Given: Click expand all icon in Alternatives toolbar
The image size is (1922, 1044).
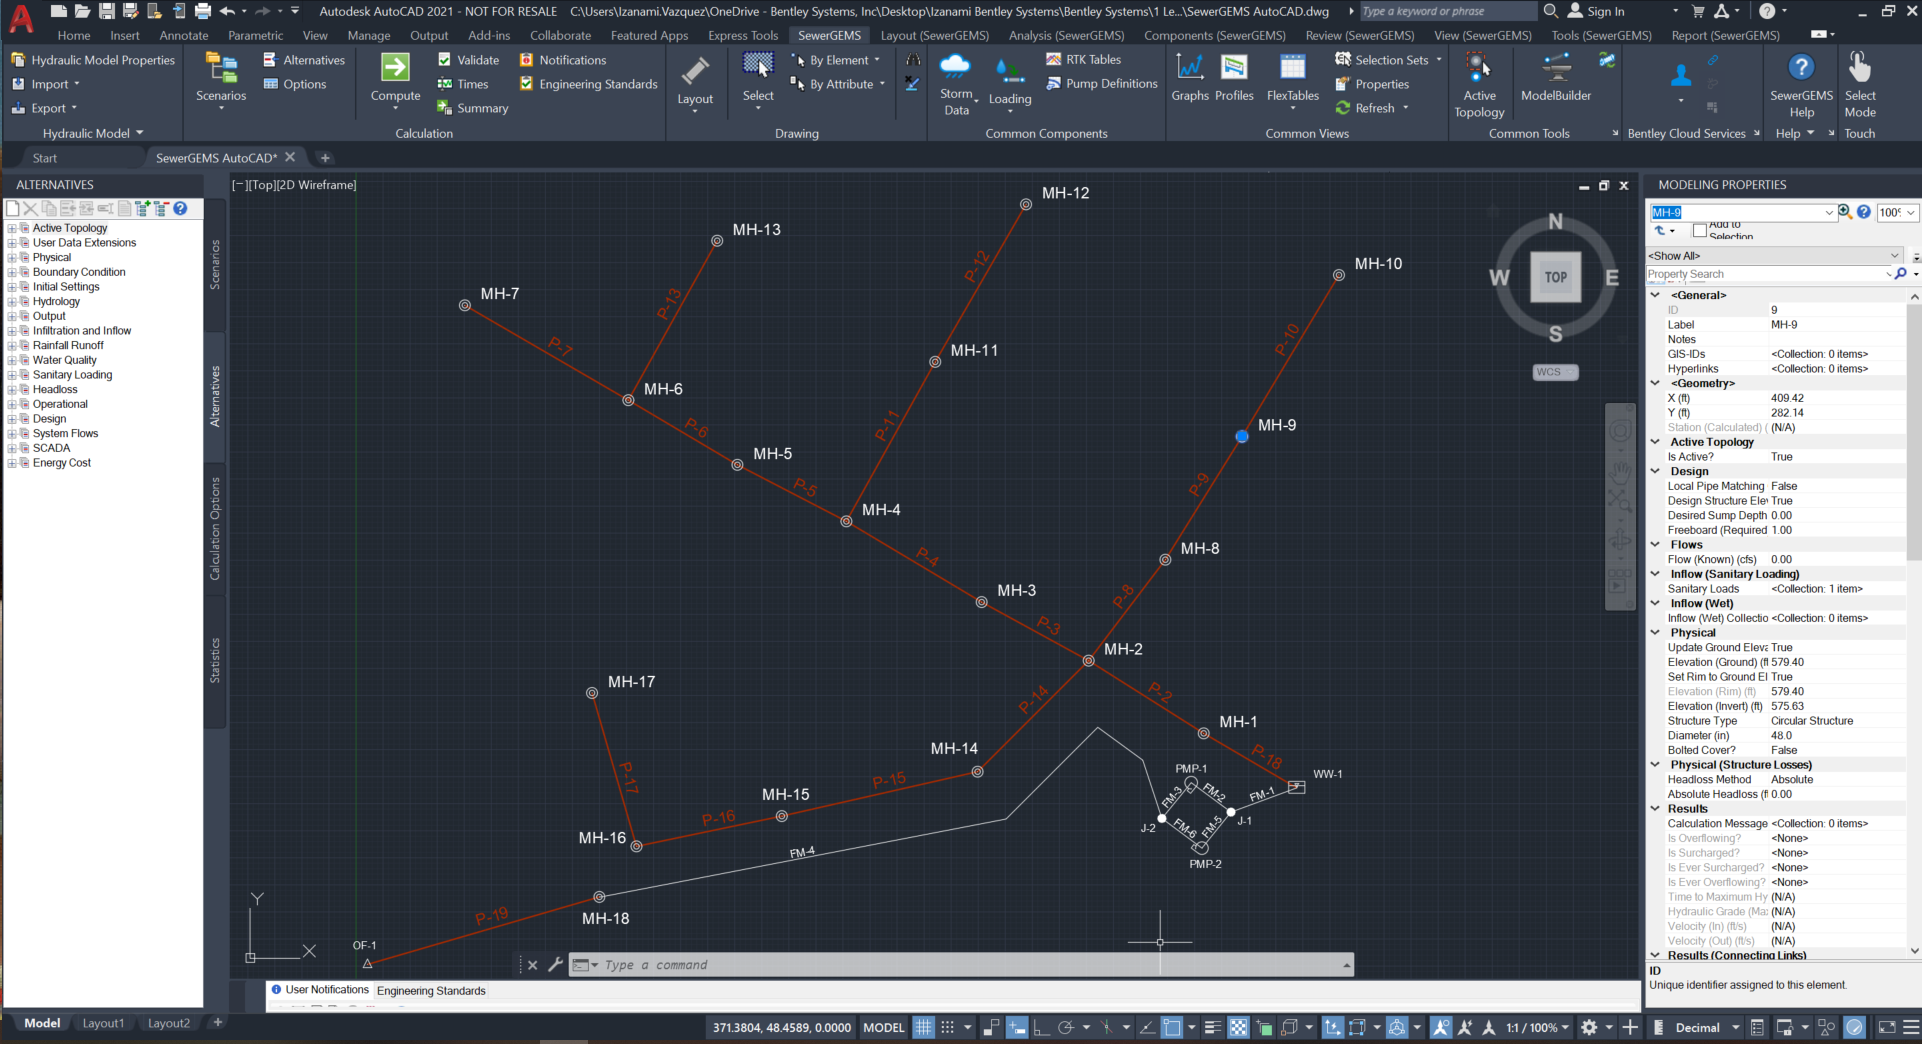Looking at the screenshot, I should coord(144,208).
